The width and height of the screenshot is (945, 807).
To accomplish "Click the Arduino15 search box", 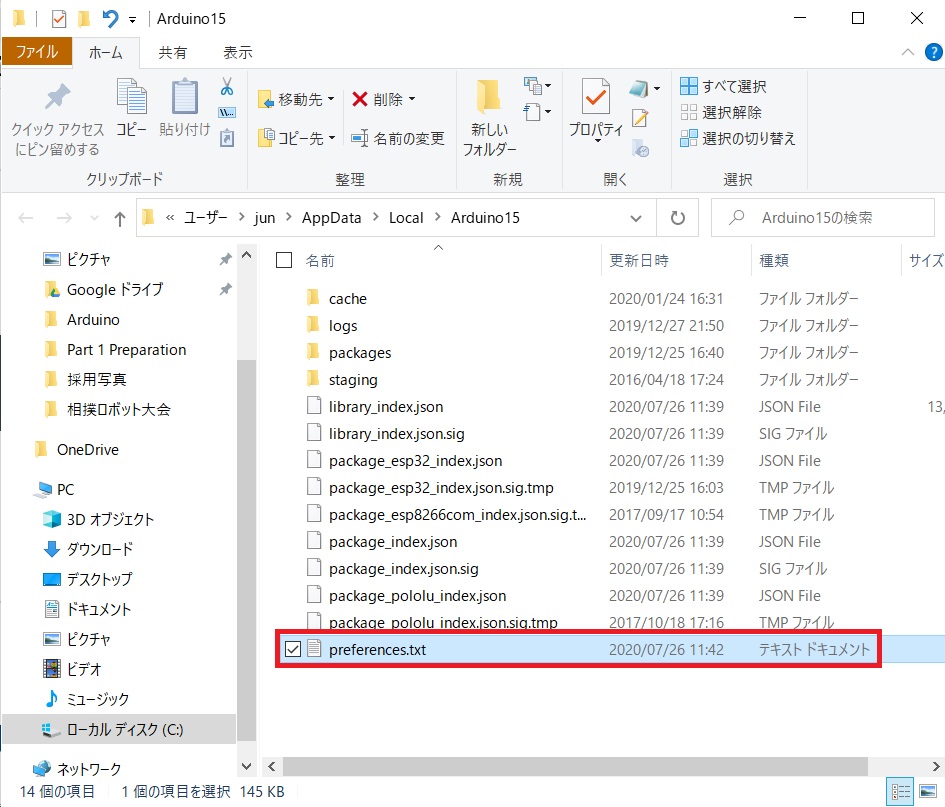I will tap(823, 218).
